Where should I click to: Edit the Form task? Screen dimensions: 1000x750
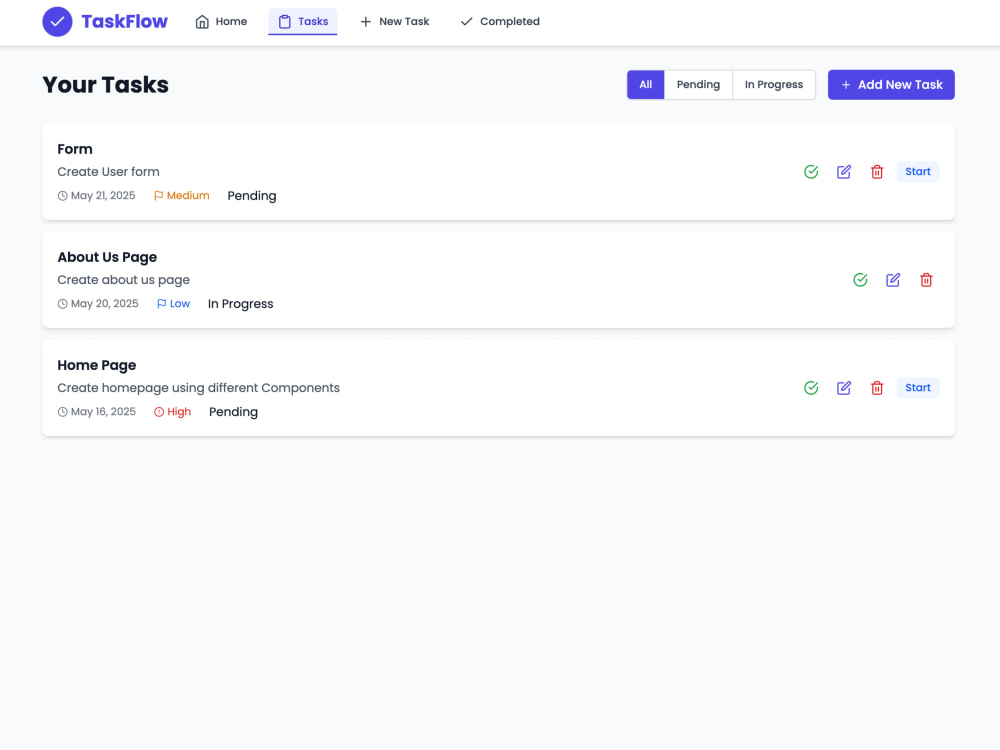pyautogui.click(x=844, y=172)
